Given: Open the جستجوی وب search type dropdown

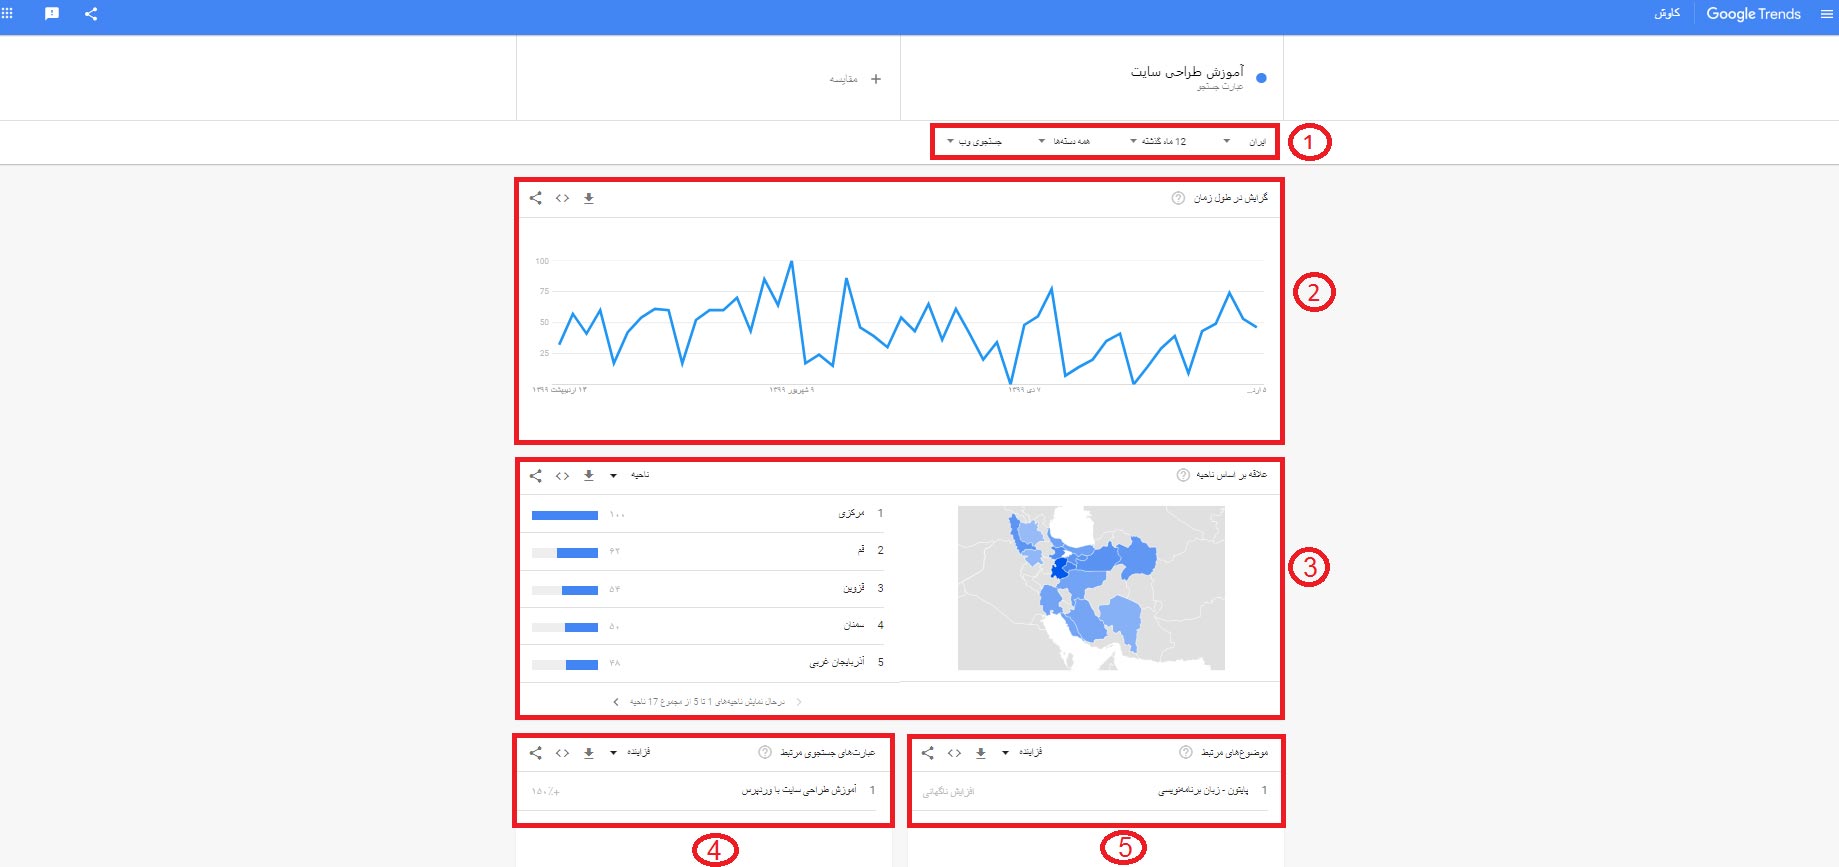Looking at the screenshot, I should [x=974, y=142].
